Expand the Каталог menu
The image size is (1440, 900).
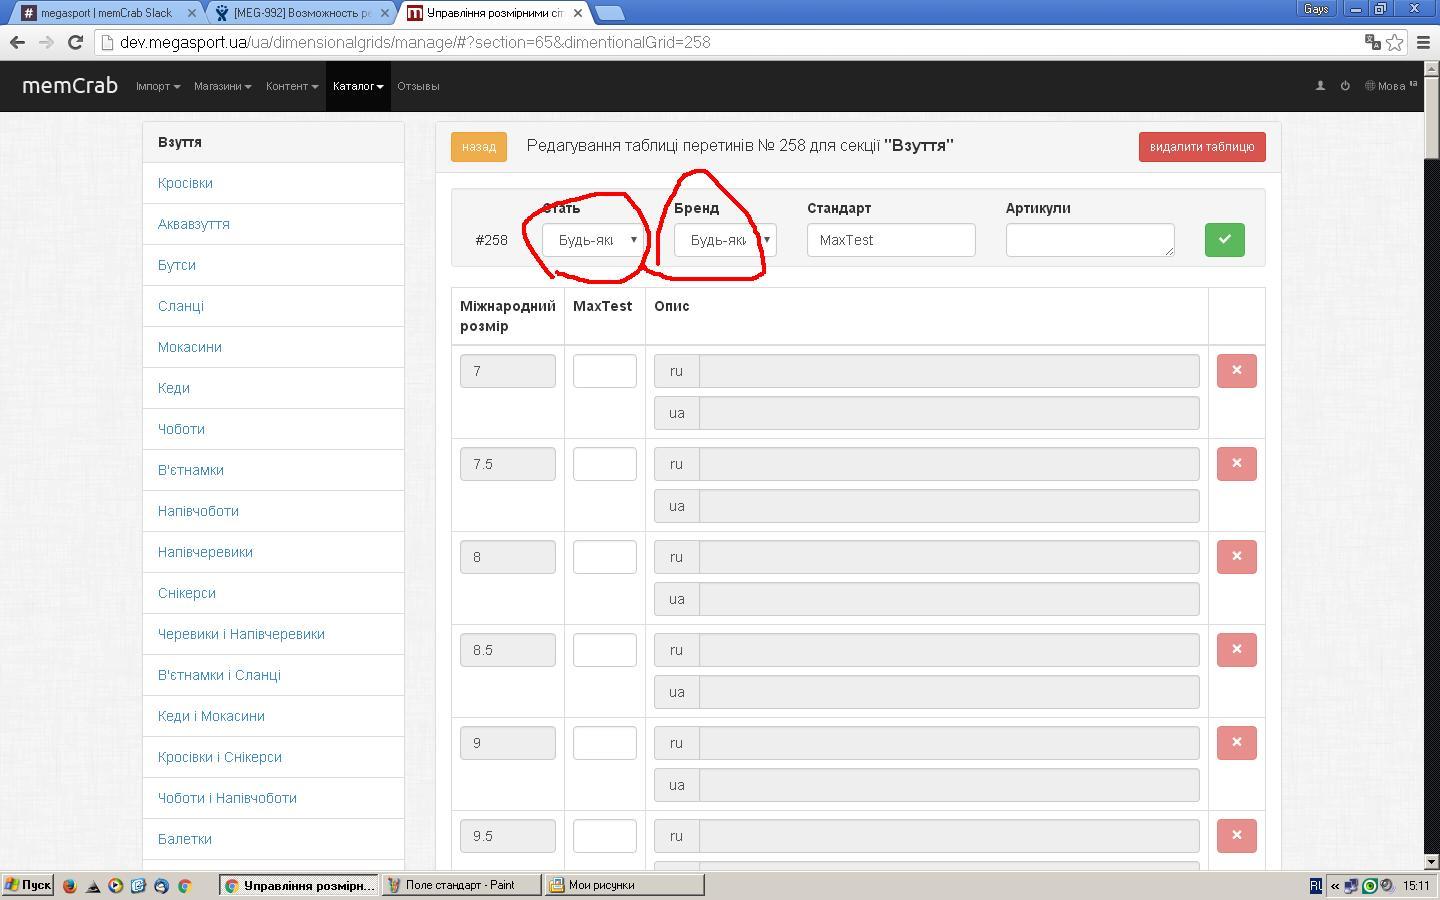(x=358, y=86)
